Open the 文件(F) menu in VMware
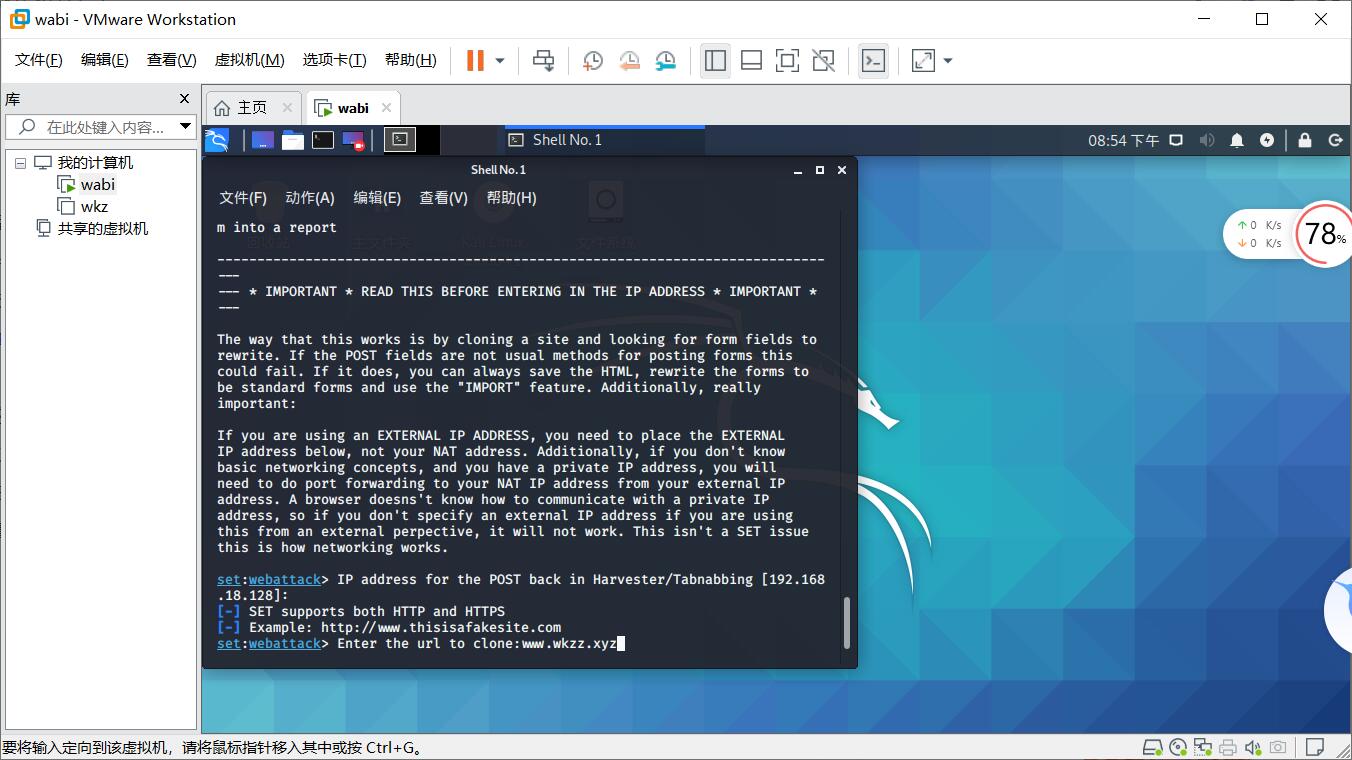This screenshot has width=1352, height=760. [39, 60]
